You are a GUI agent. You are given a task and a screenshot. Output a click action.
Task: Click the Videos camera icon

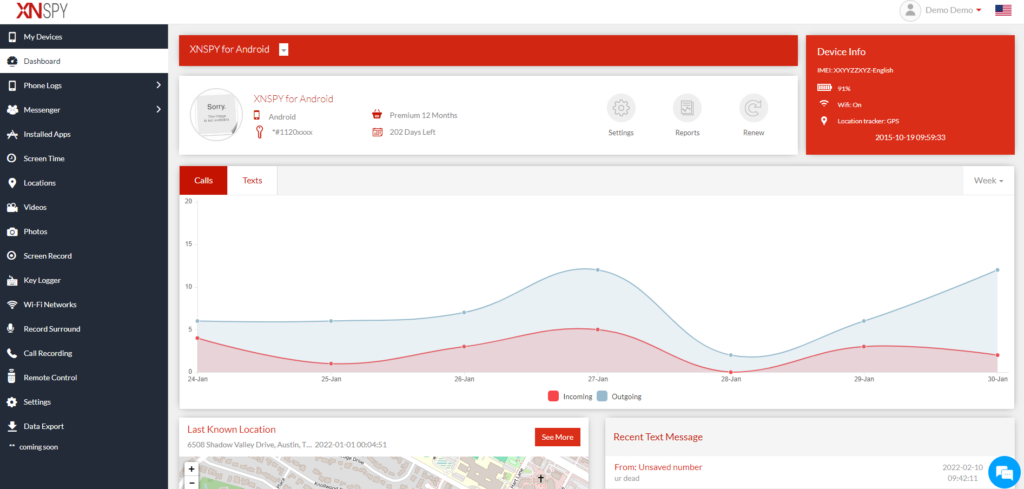point(12,208)
